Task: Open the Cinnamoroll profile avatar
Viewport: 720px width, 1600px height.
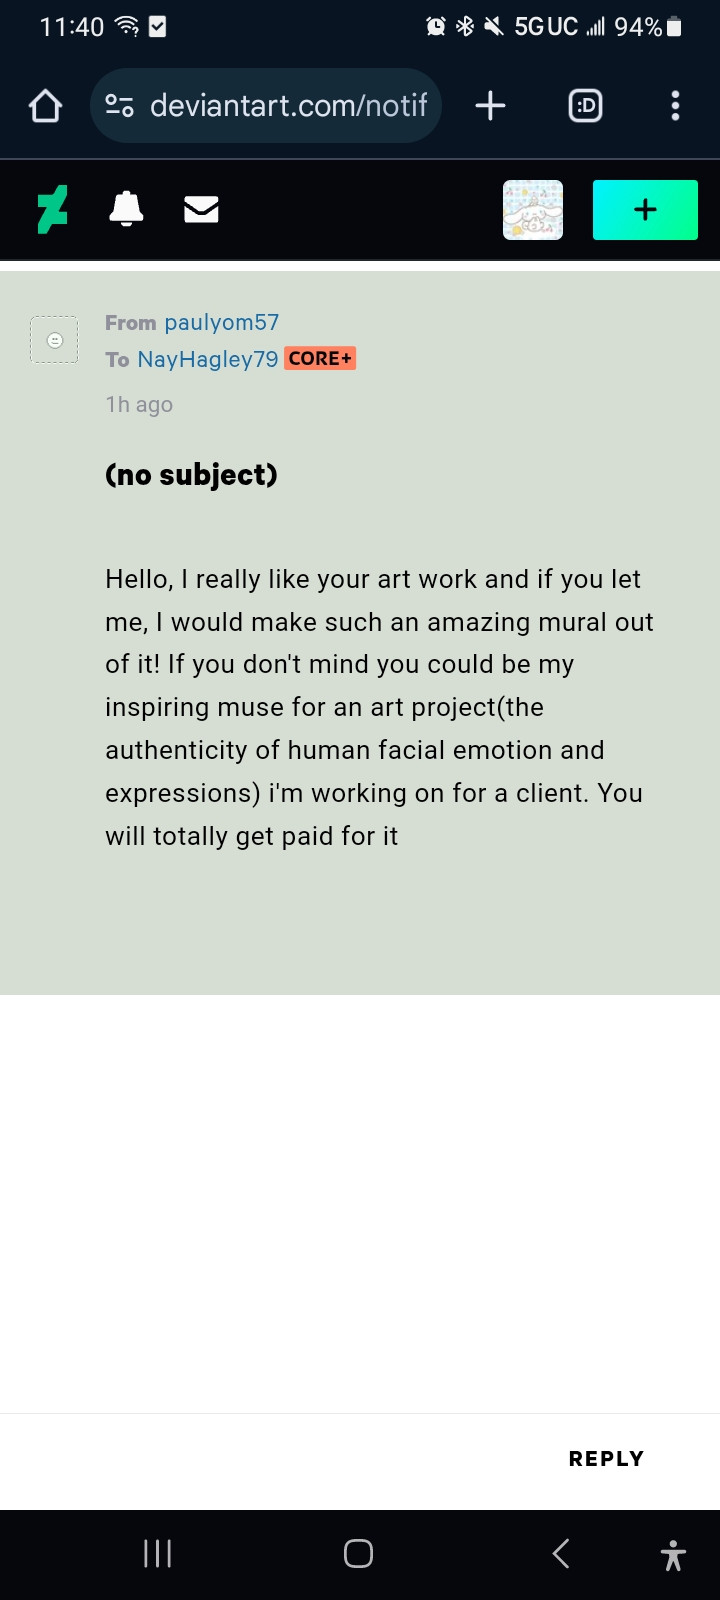Action: (x=533, y=210)
